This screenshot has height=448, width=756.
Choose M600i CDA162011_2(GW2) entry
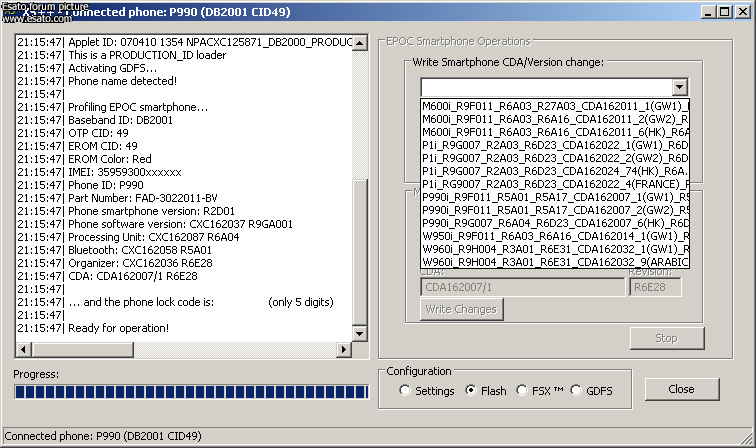(555, 119)
